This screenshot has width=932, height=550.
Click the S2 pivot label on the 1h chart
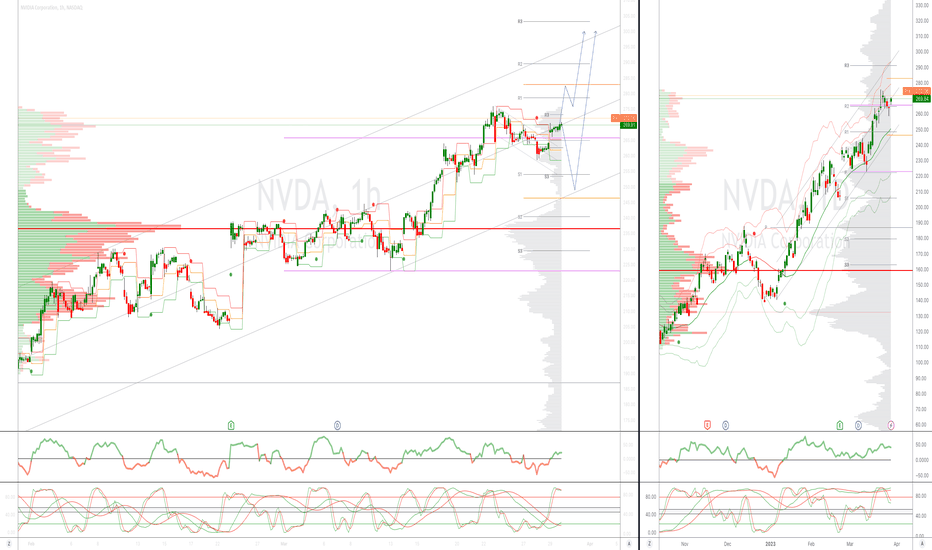(x=519, y=217)
